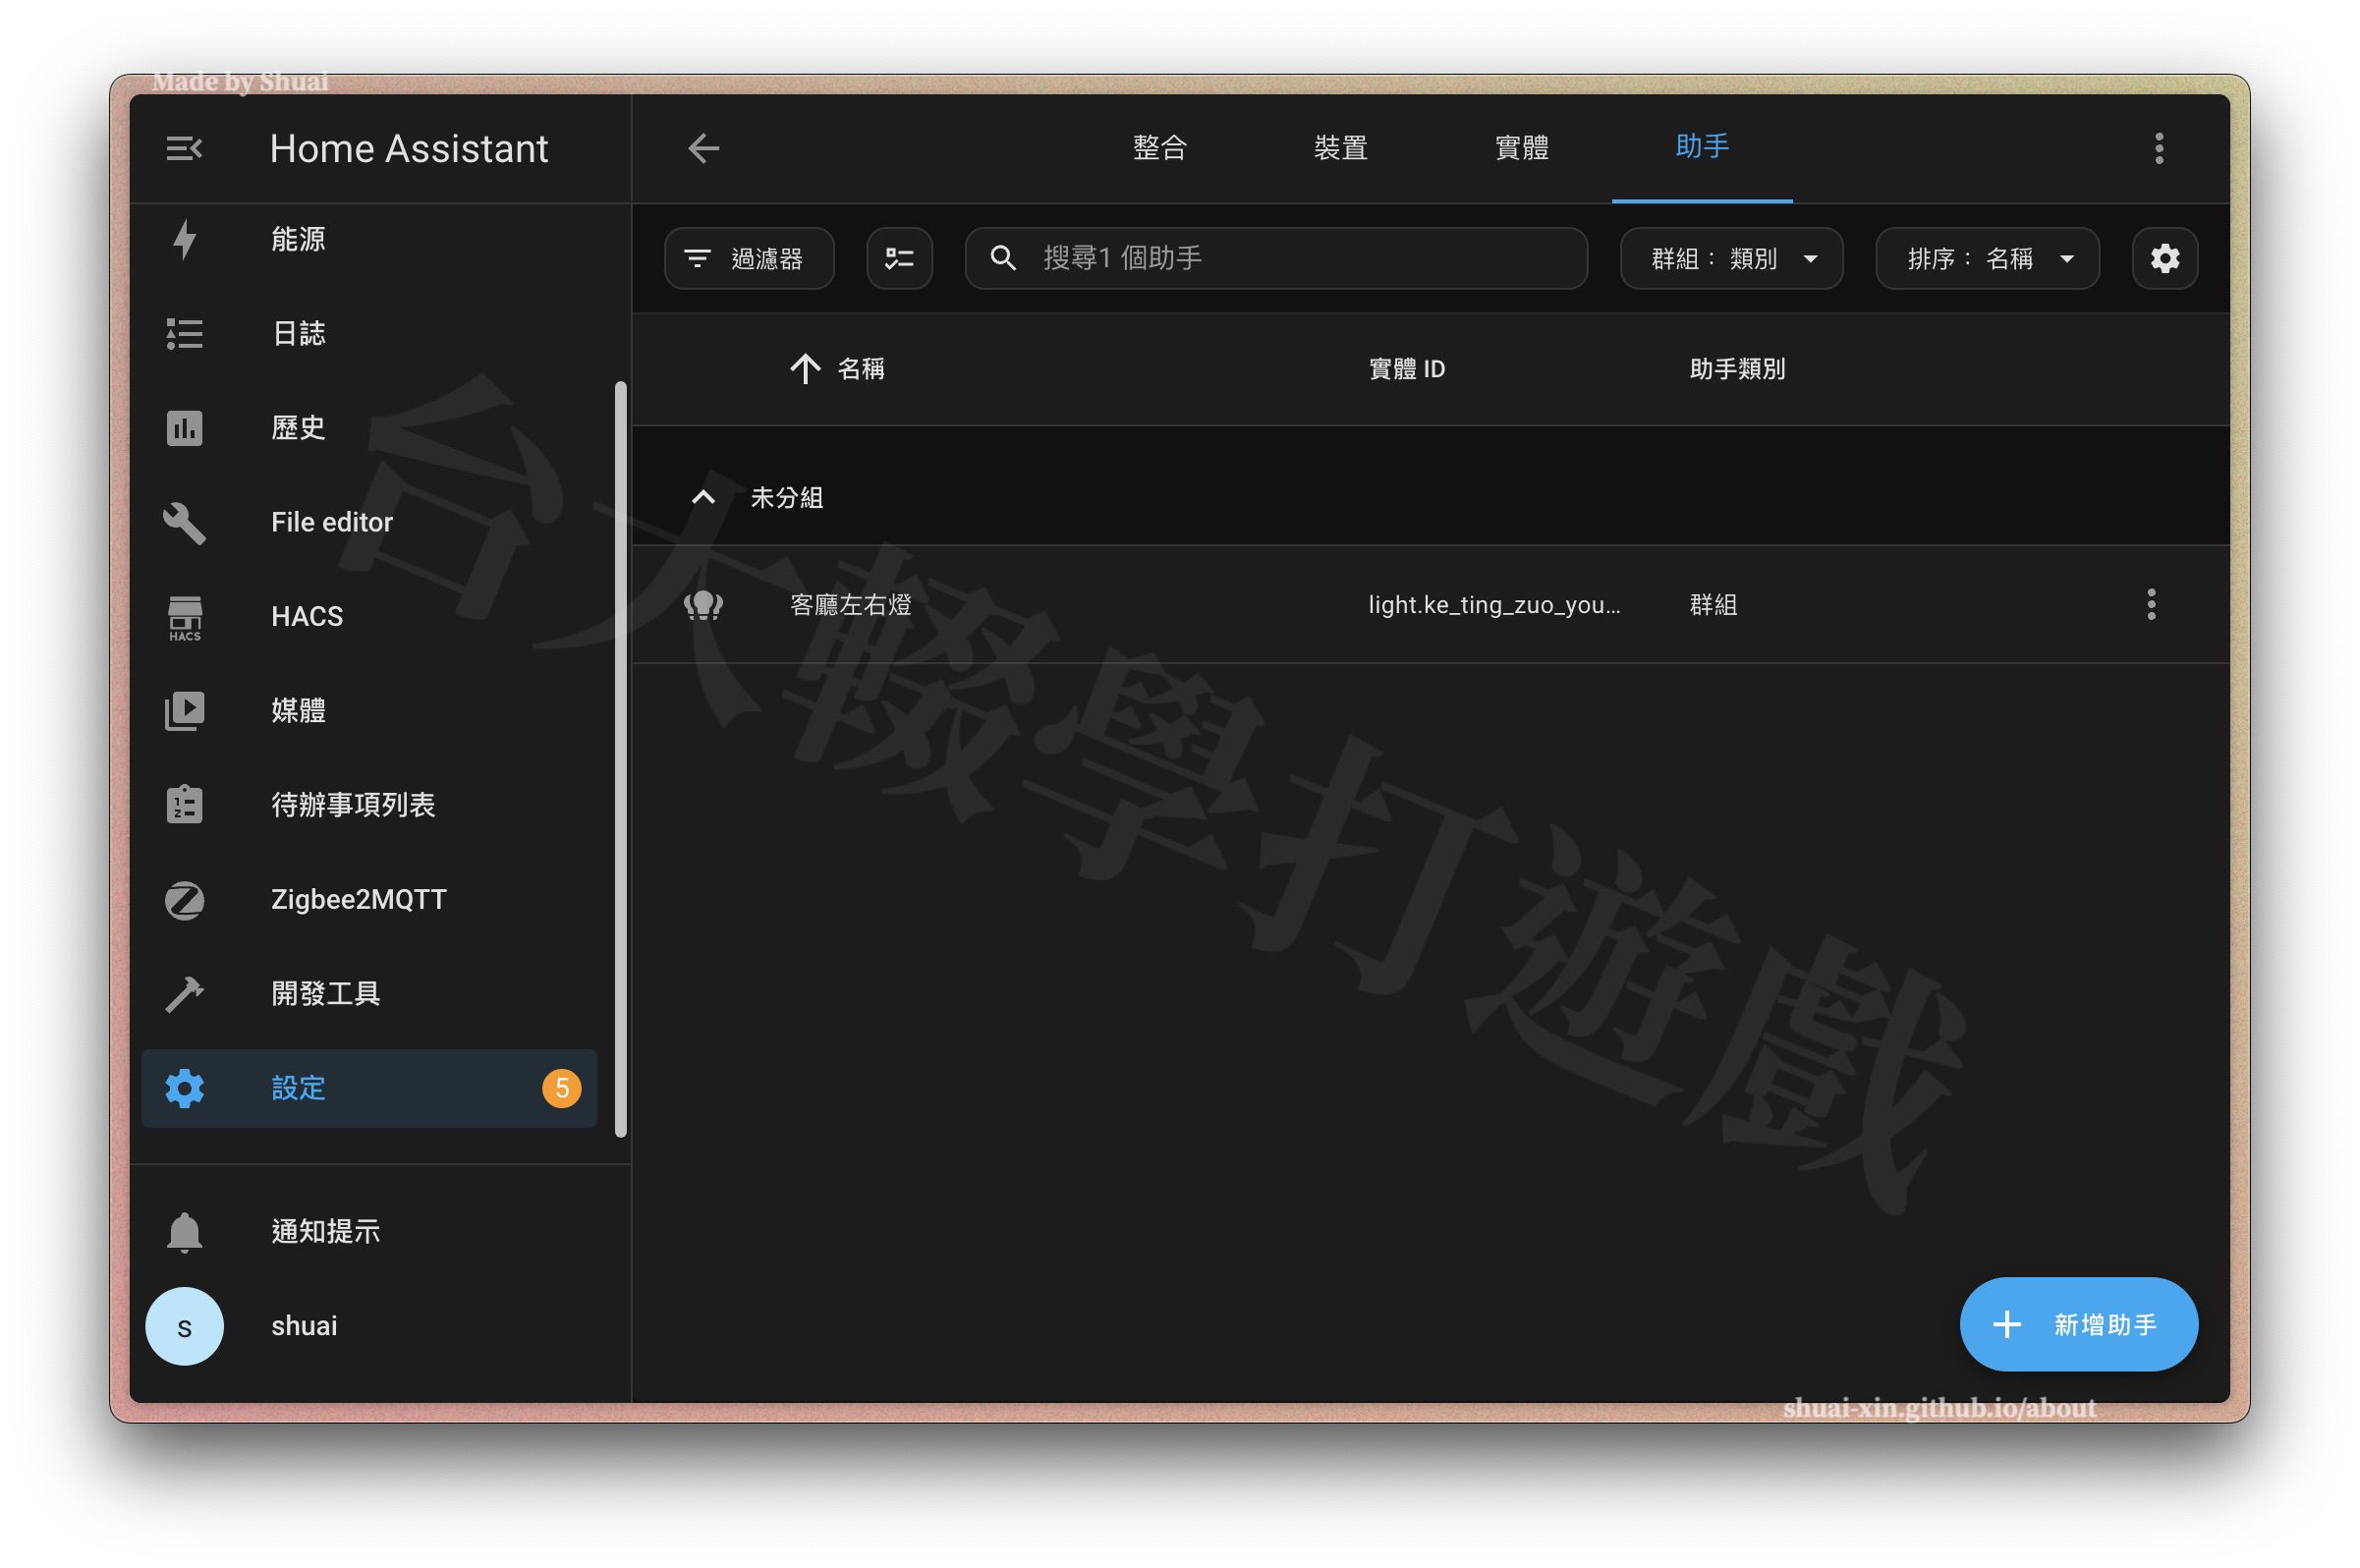The image size is (2360, 1568).
Task: Open the Zigbee2MQTT logo icon
Action: (x=184, y=900)
